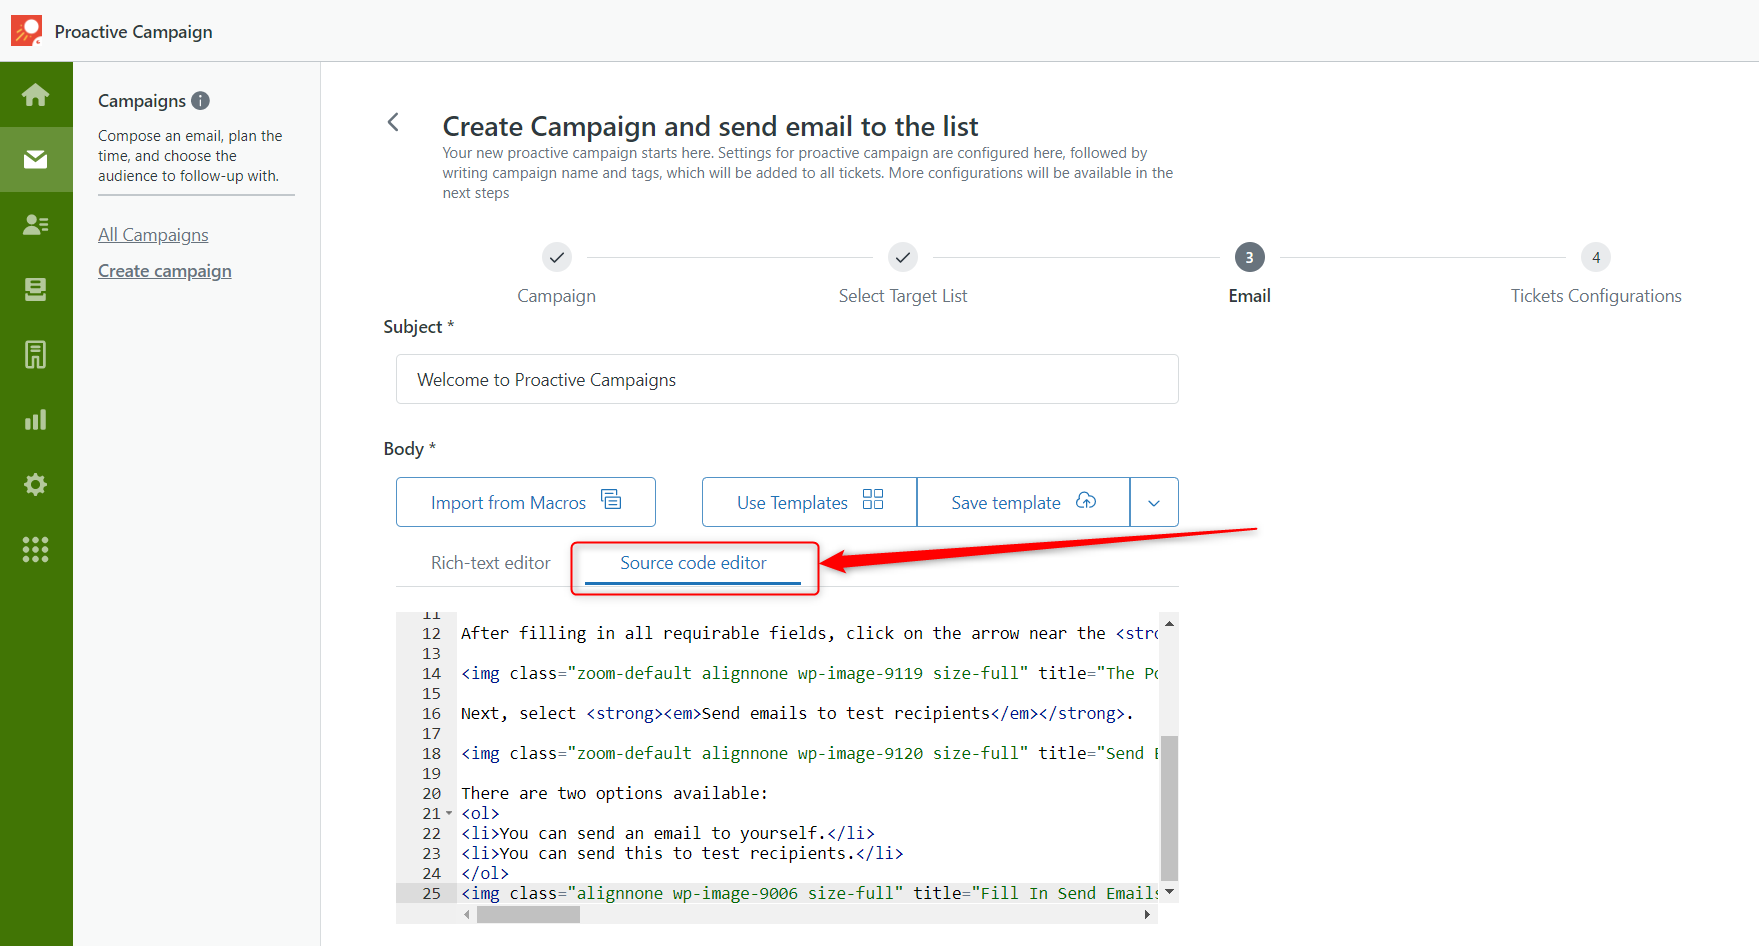This screenshot has height=946, width=1759.
Task: Click the Subject input field
Action: (787, 379)
